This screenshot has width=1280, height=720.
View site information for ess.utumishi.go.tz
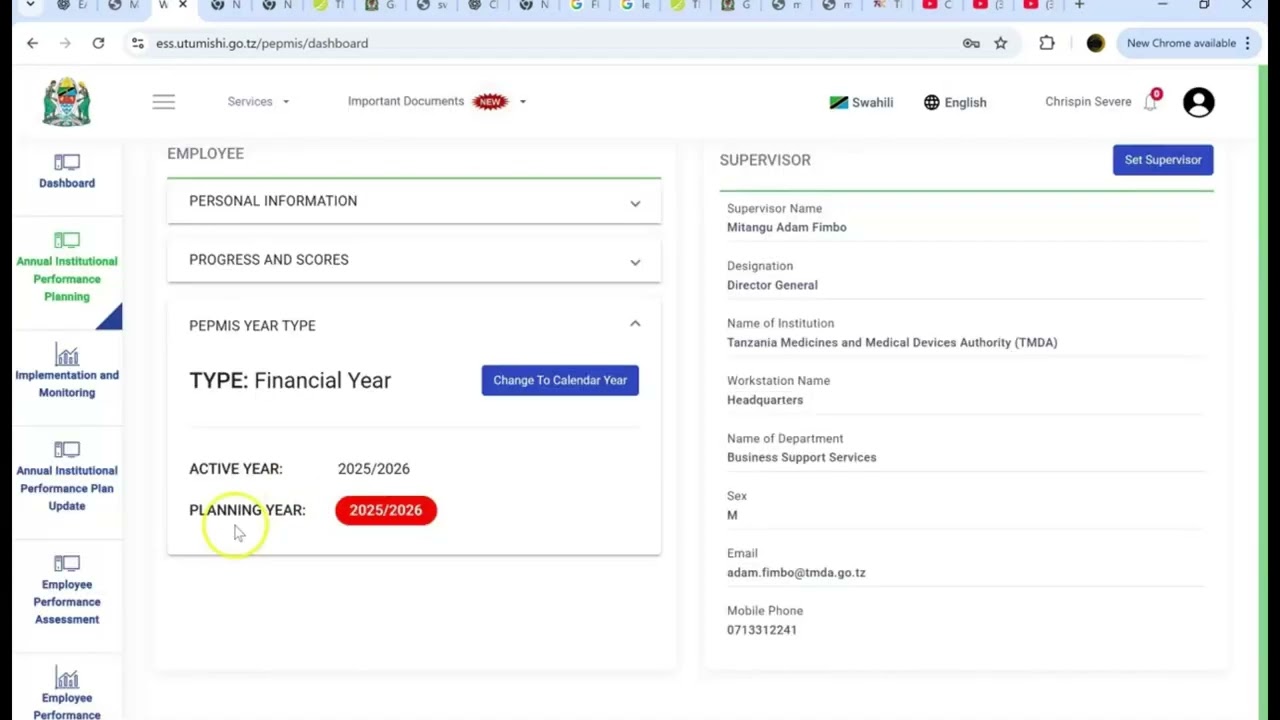pyautogui.click(x=137, y=43)
